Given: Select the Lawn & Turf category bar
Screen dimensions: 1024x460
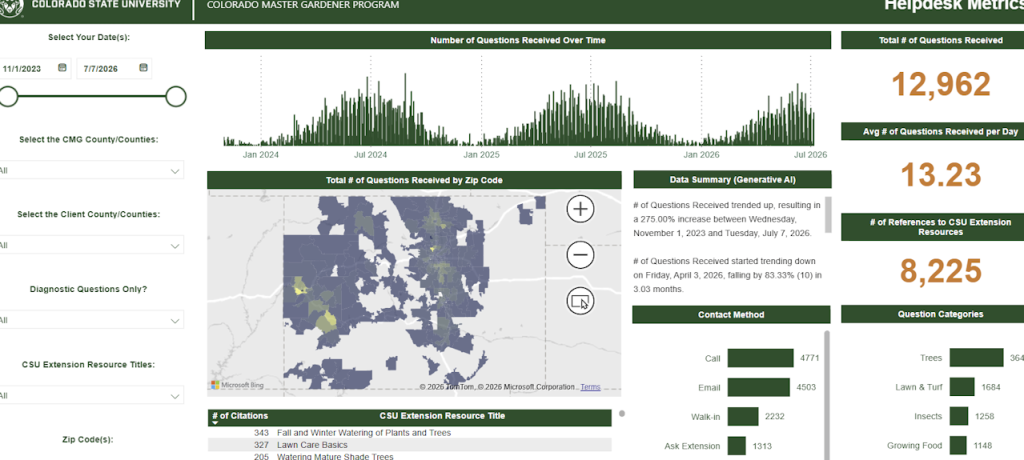Looking at the screenshot, I should [962, 387].
